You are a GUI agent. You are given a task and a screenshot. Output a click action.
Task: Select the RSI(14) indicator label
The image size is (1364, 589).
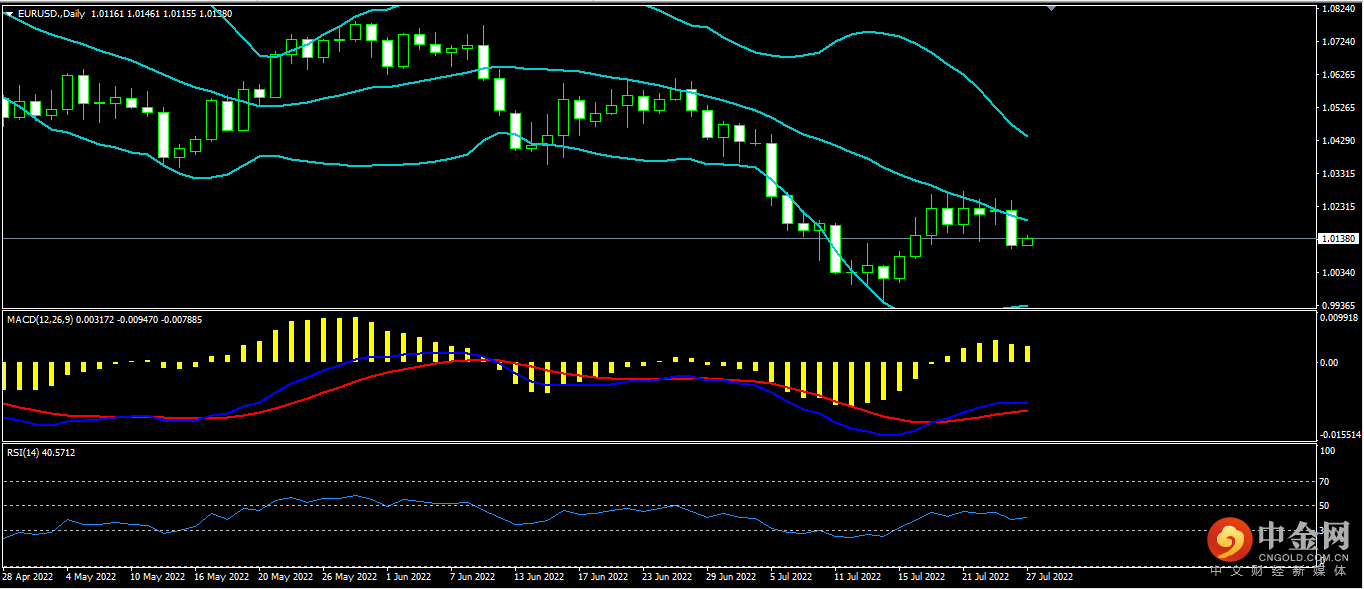[22, 453]
